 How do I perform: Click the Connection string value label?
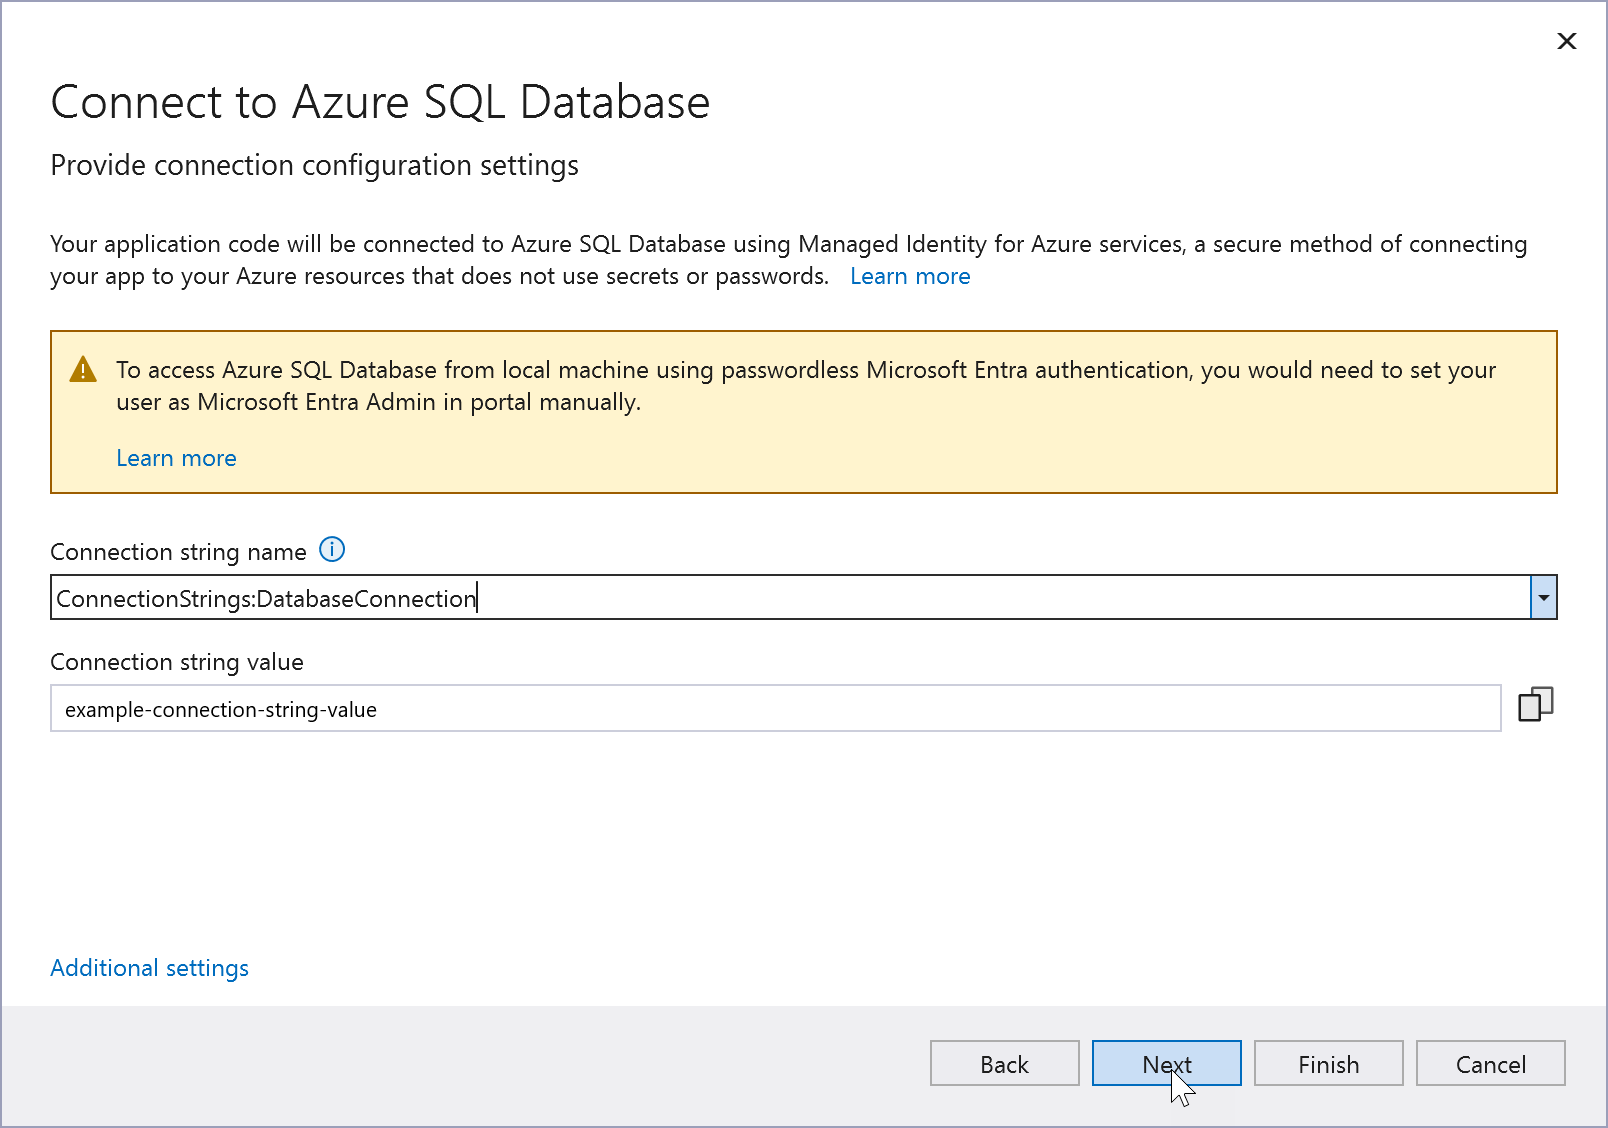176,661
